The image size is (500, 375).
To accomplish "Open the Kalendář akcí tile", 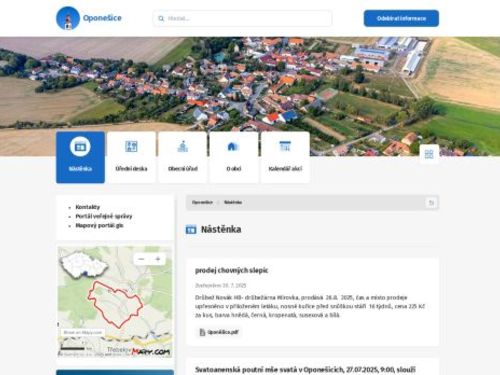I will coord(285,157).
